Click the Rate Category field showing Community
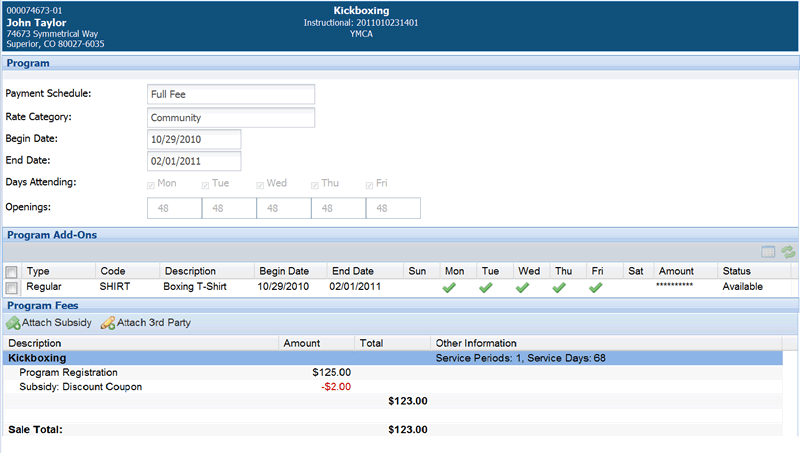Image resolution: width=800 pixels, height=453 pixels. (x=231, y=117)
